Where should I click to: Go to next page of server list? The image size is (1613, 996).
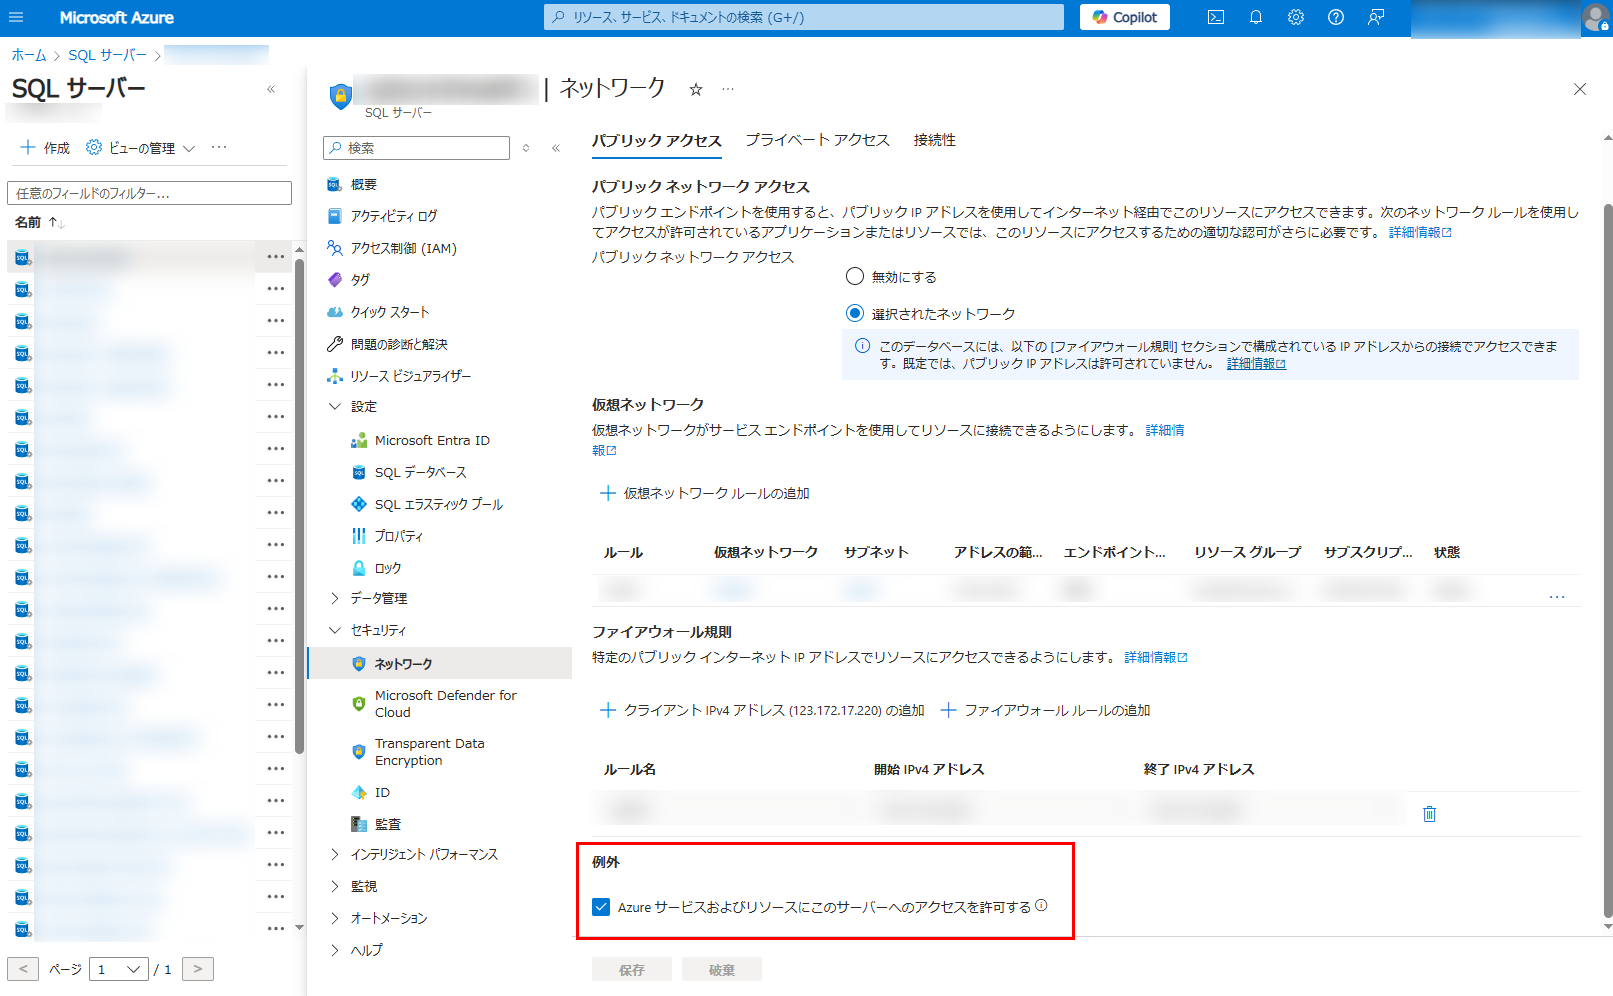[198, 969]
